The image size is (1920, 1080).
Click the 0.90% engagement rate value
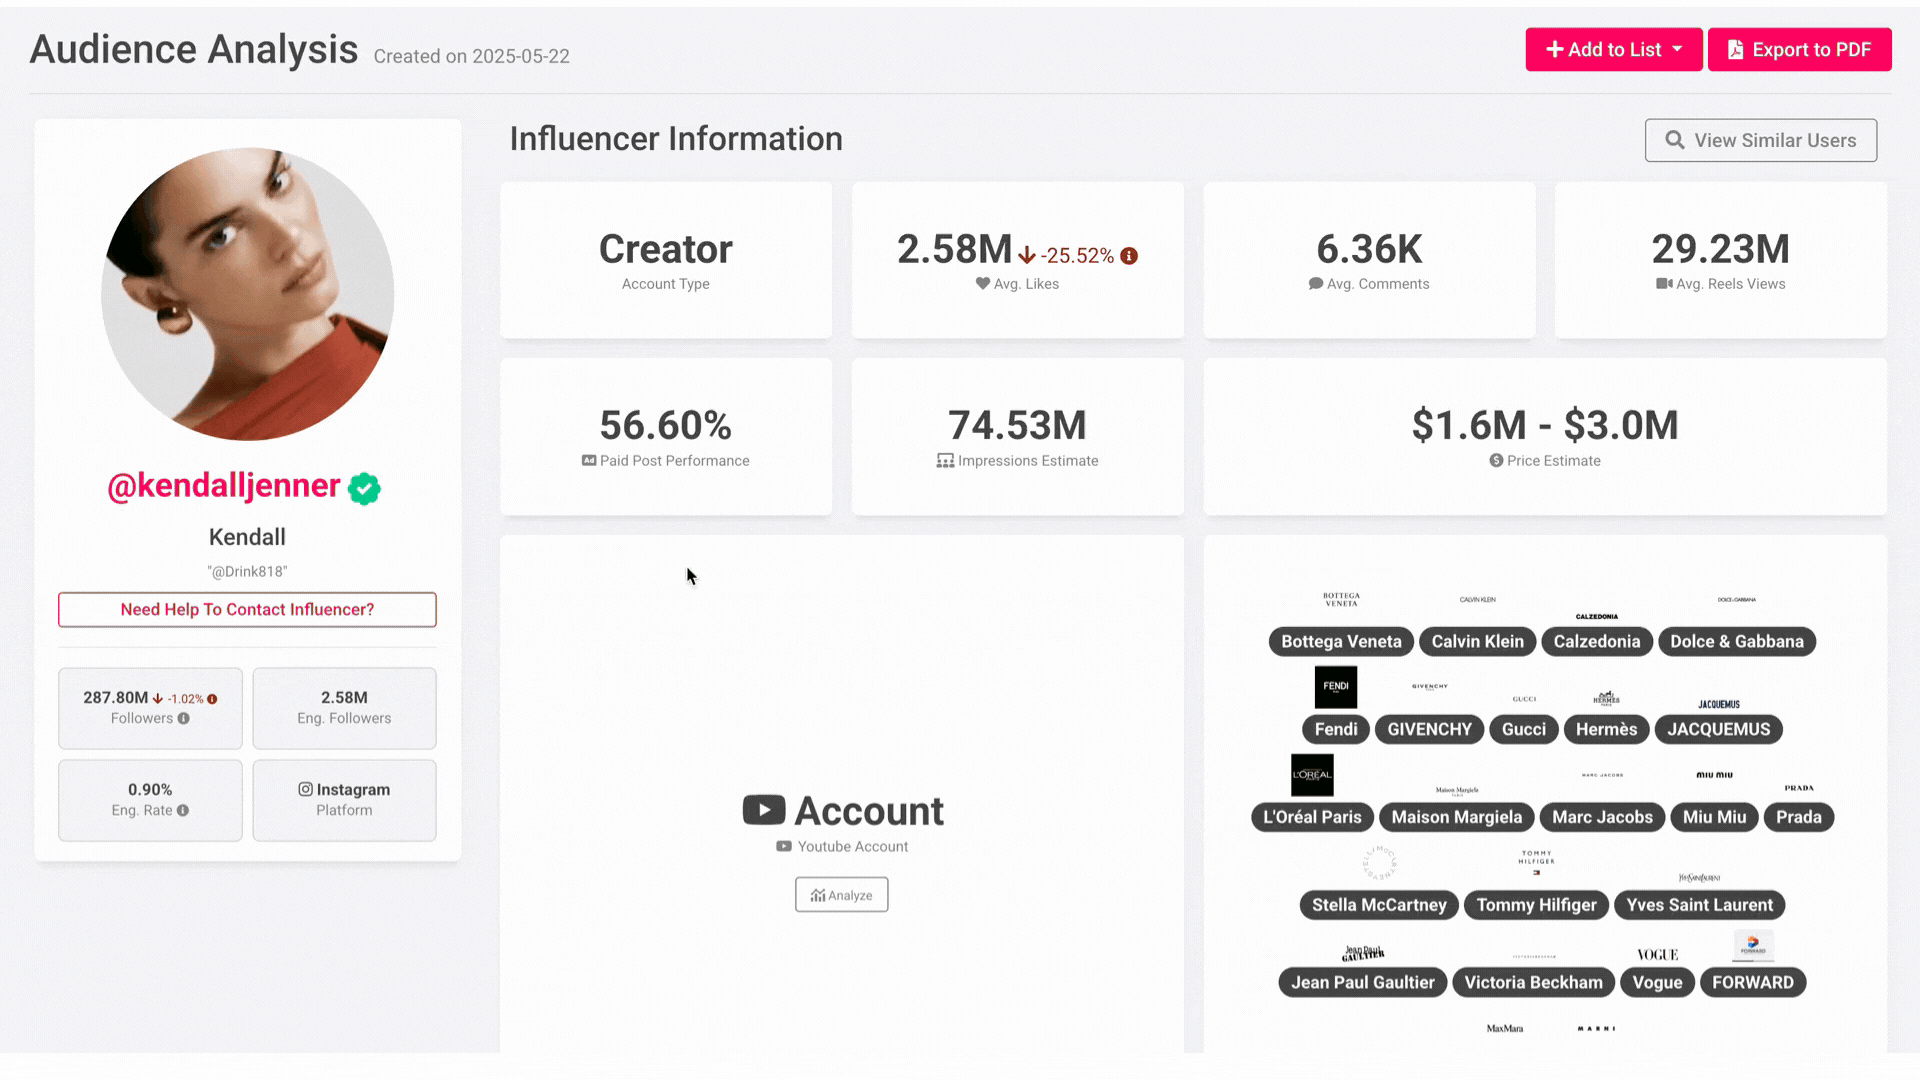tap(150, 790)
